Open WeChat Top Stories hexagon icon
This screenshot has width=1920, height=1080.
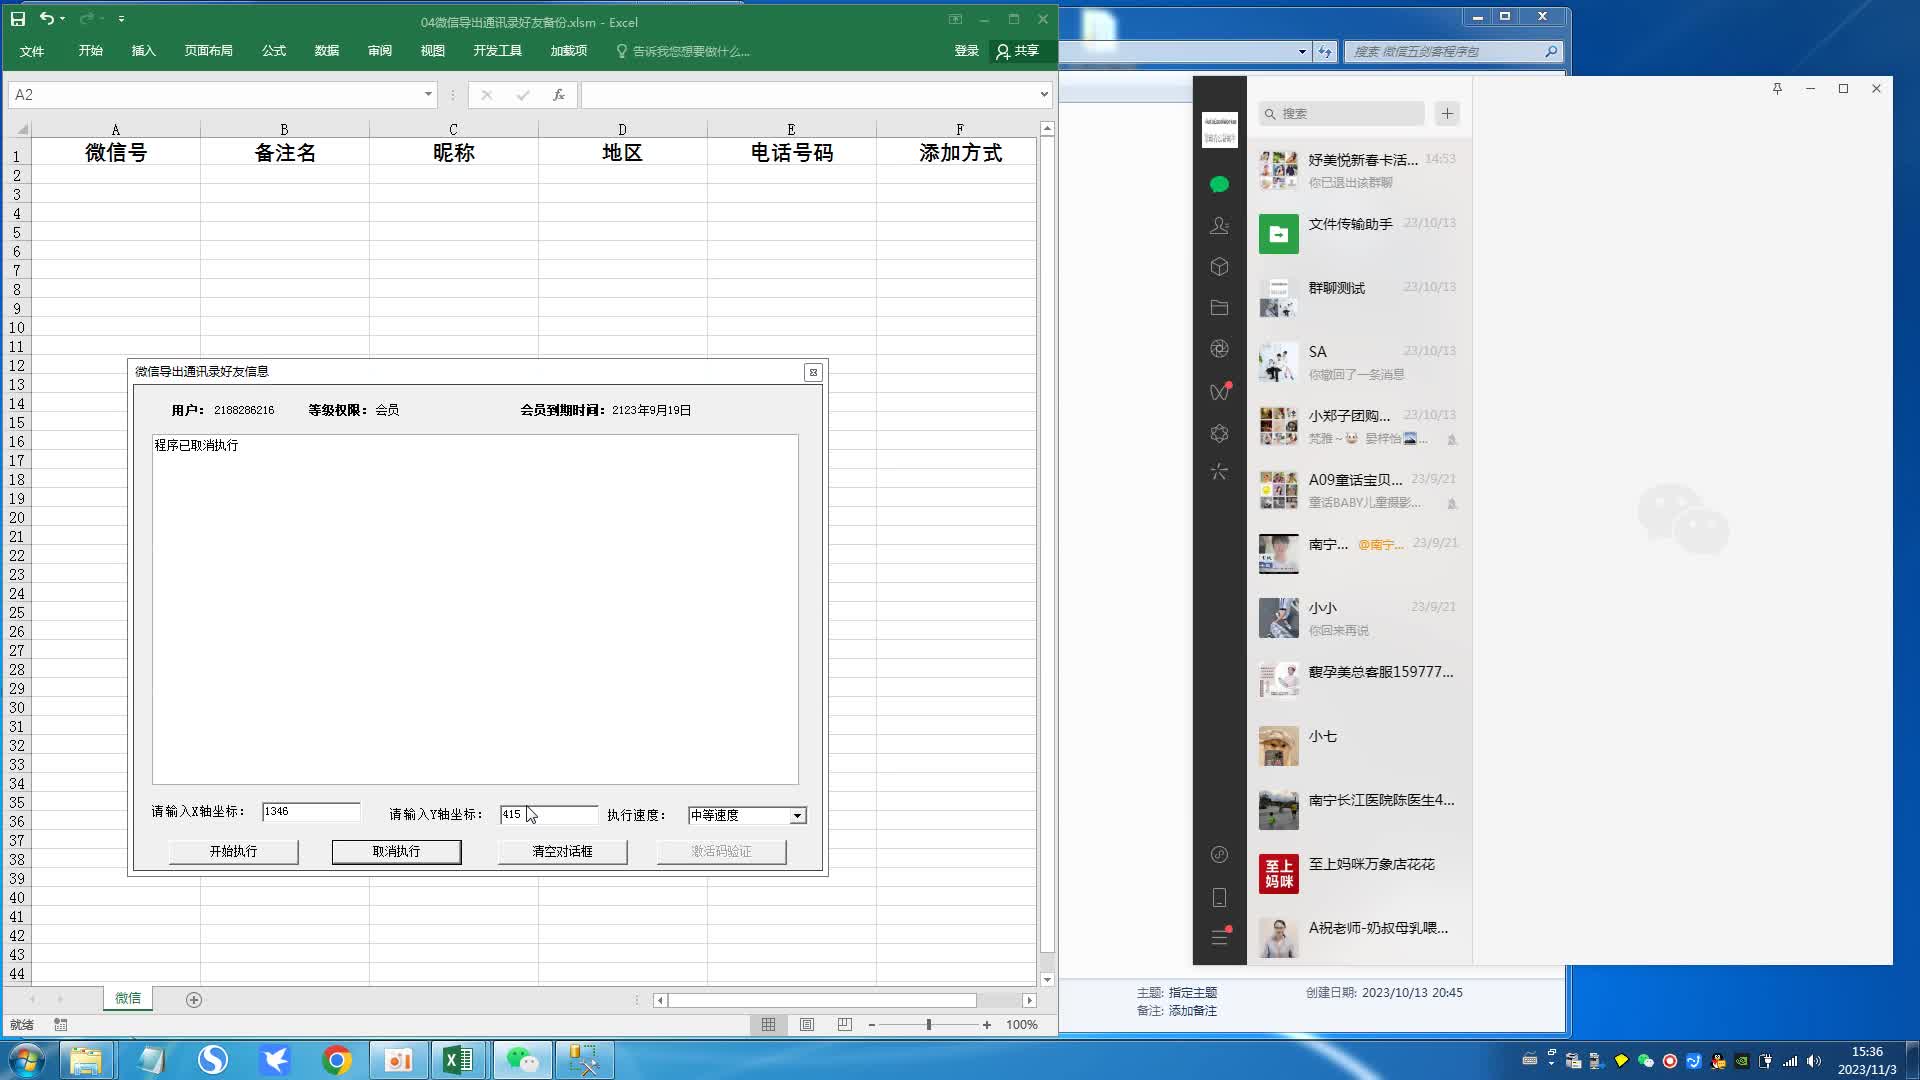[1219, 433]
